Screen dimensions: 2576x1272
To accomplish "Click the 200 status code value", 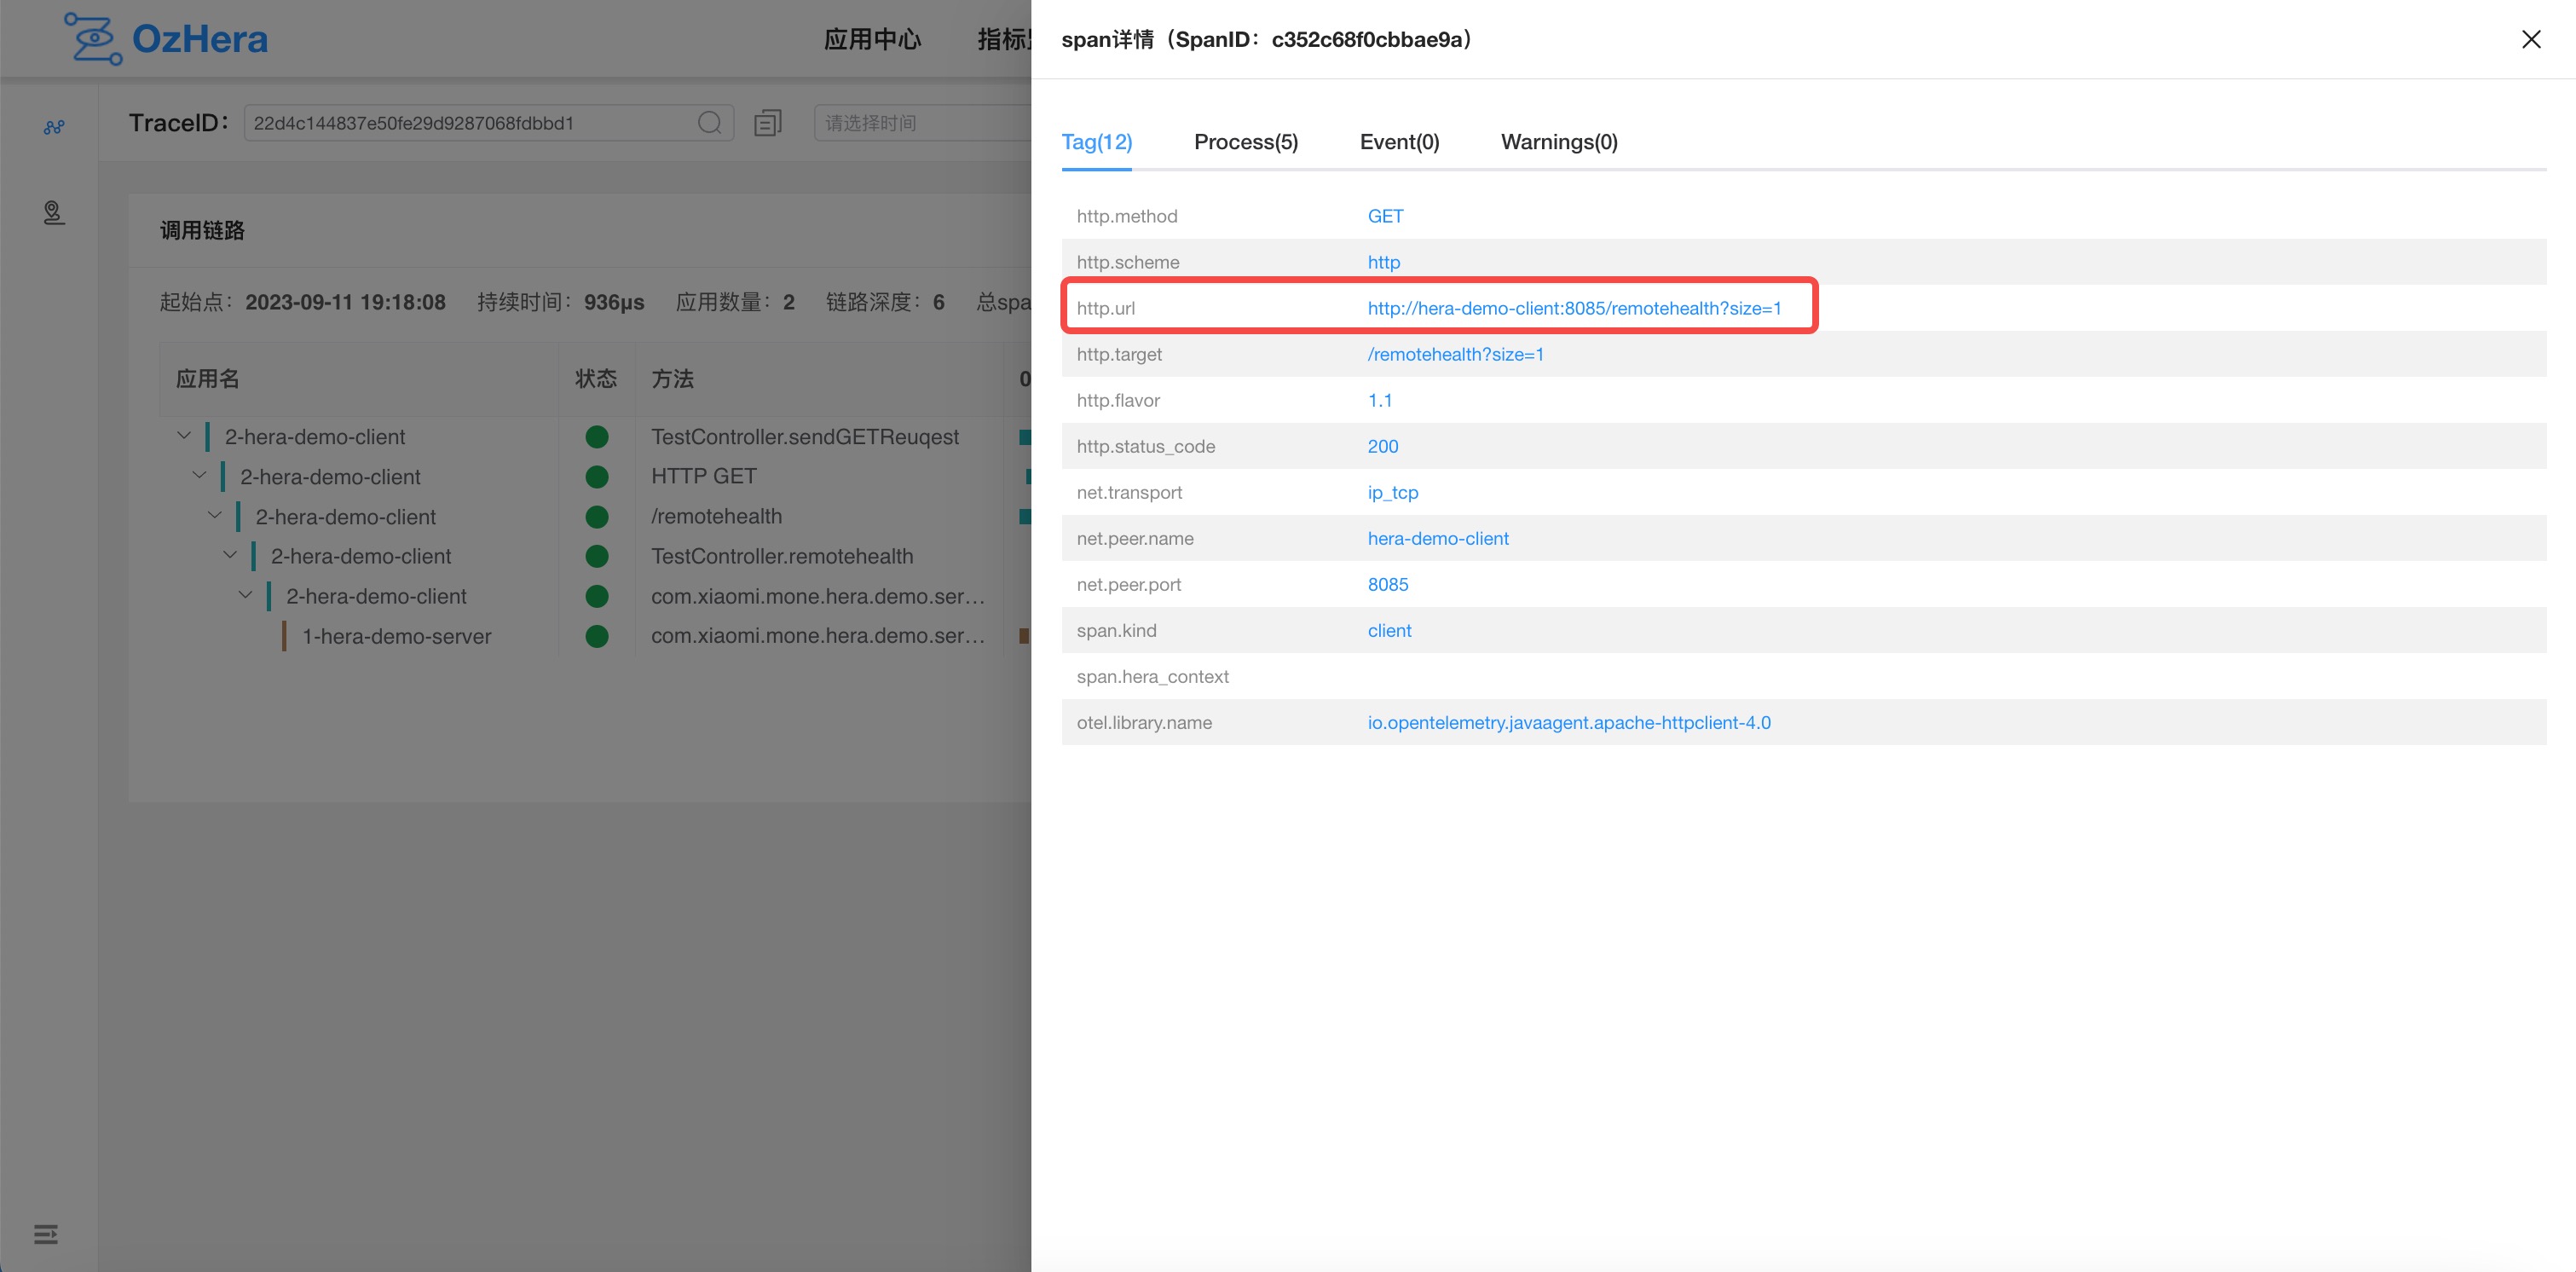I will (1382, 446).
